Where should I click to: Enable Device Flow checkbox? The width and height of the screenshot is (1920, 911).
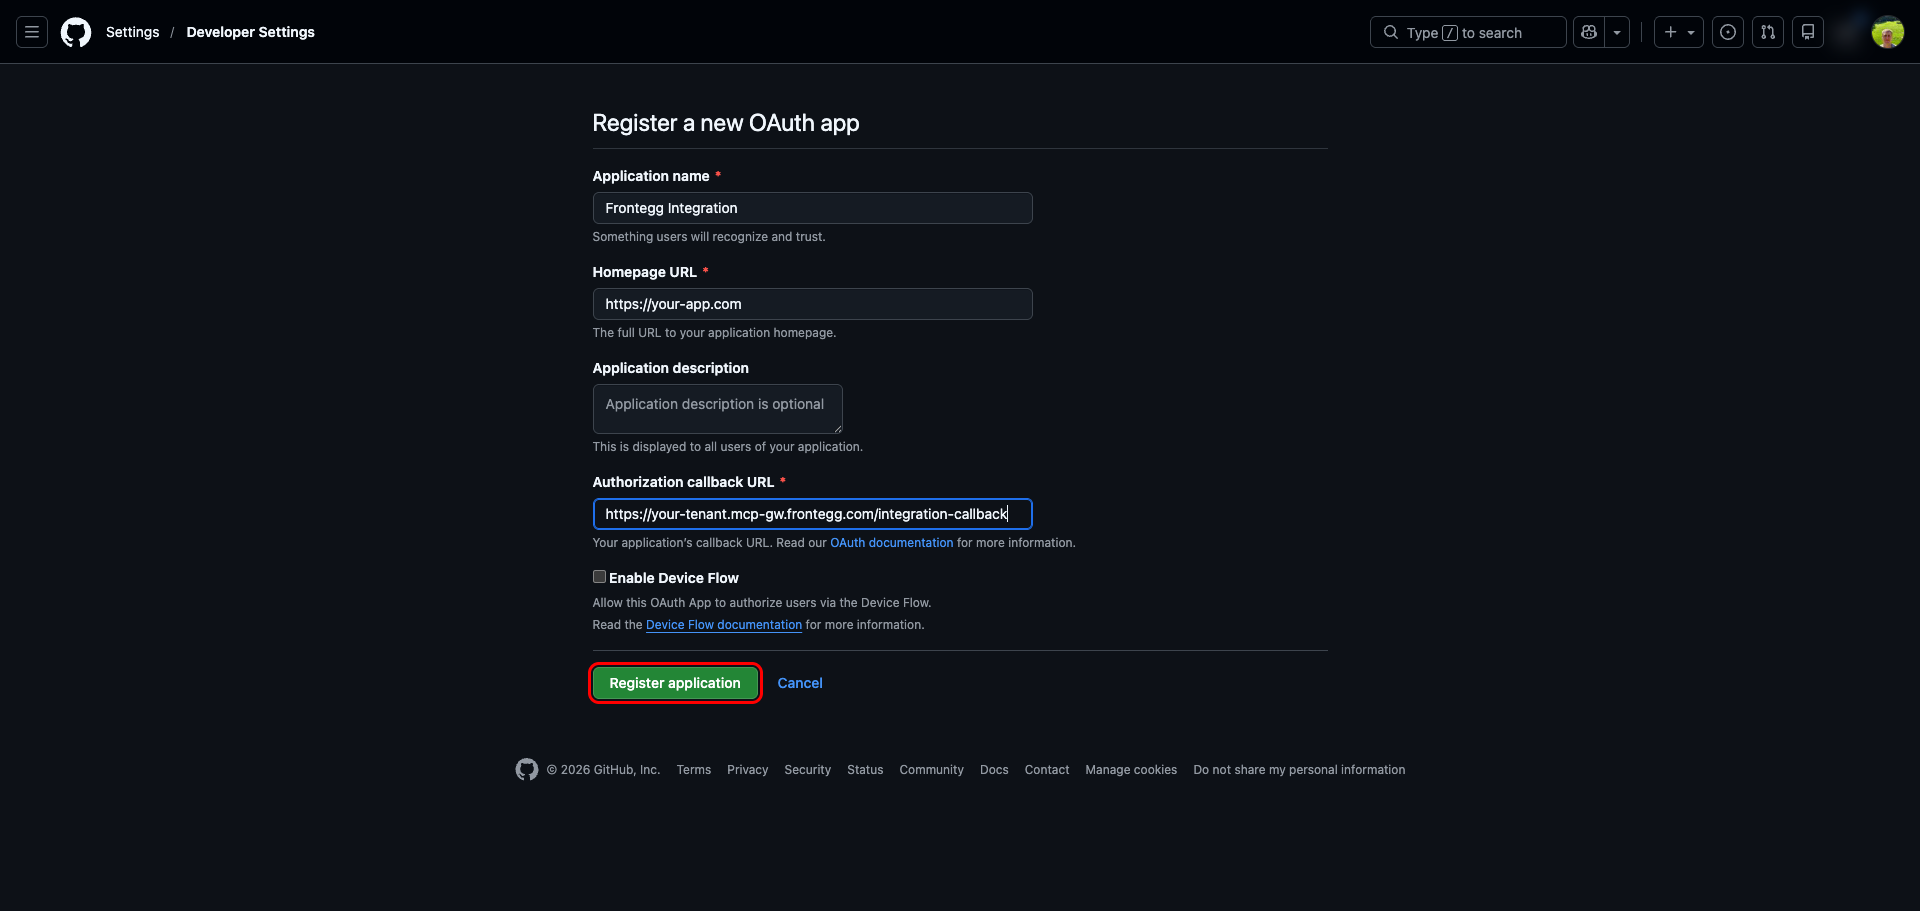[x=599, y=577]
